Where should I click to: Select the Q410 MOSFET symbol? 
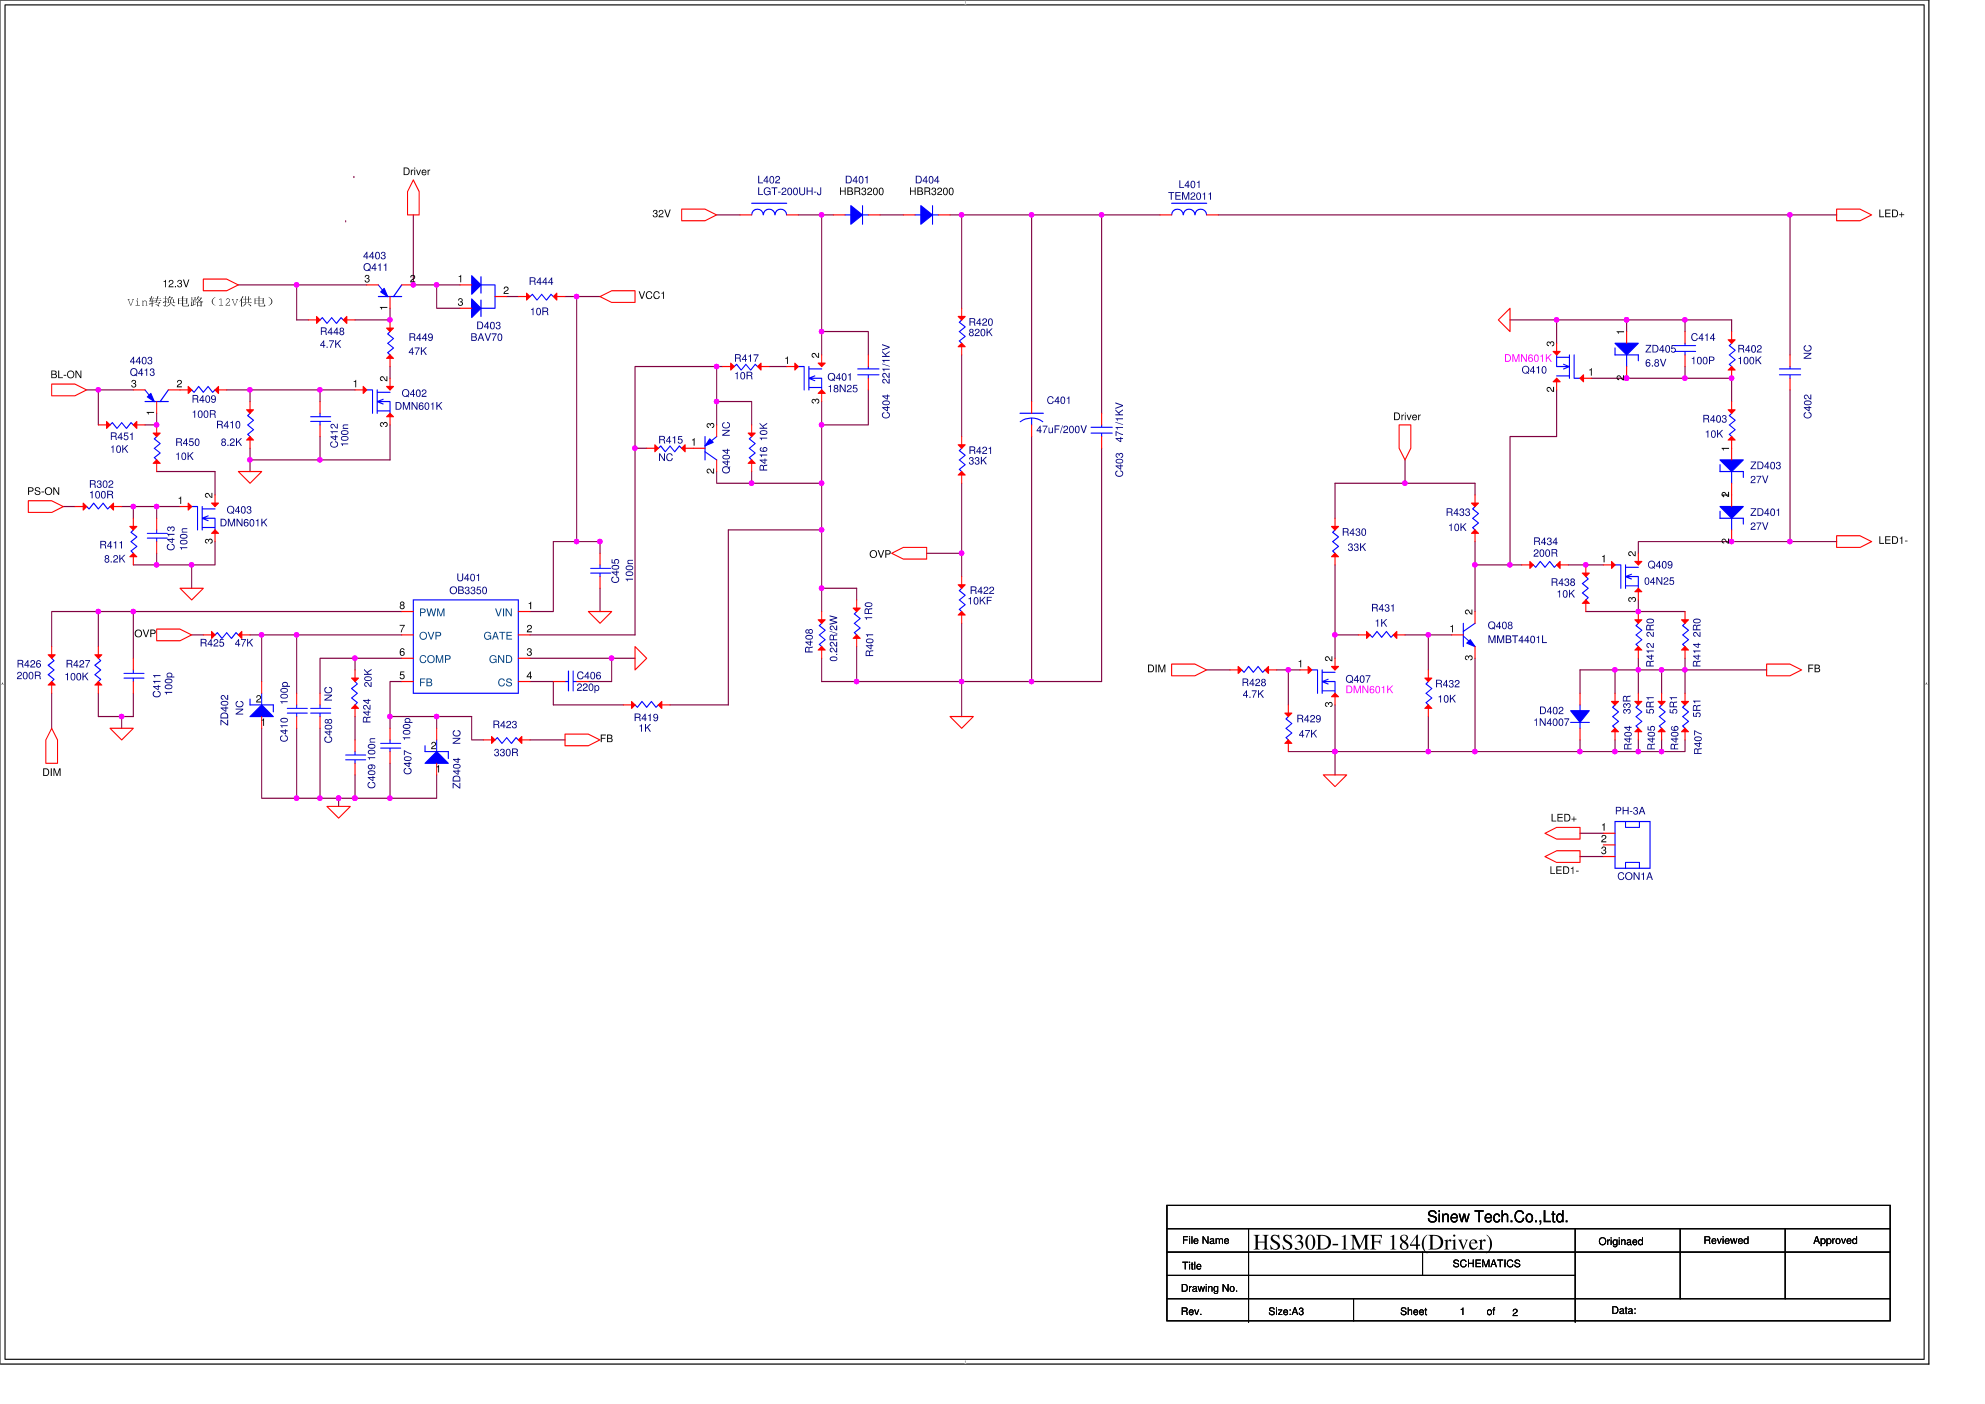click(x=1566, y=366)
